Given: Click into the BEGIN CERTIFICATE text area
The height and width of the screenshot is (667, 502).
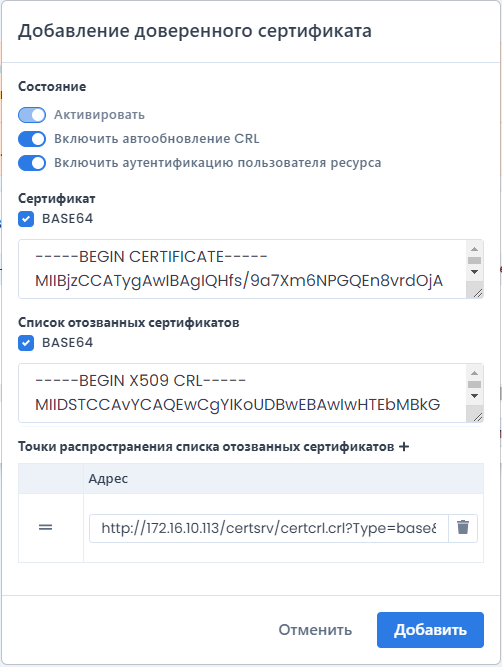Looking at the screenshot, I should click(x=242, y=269).
